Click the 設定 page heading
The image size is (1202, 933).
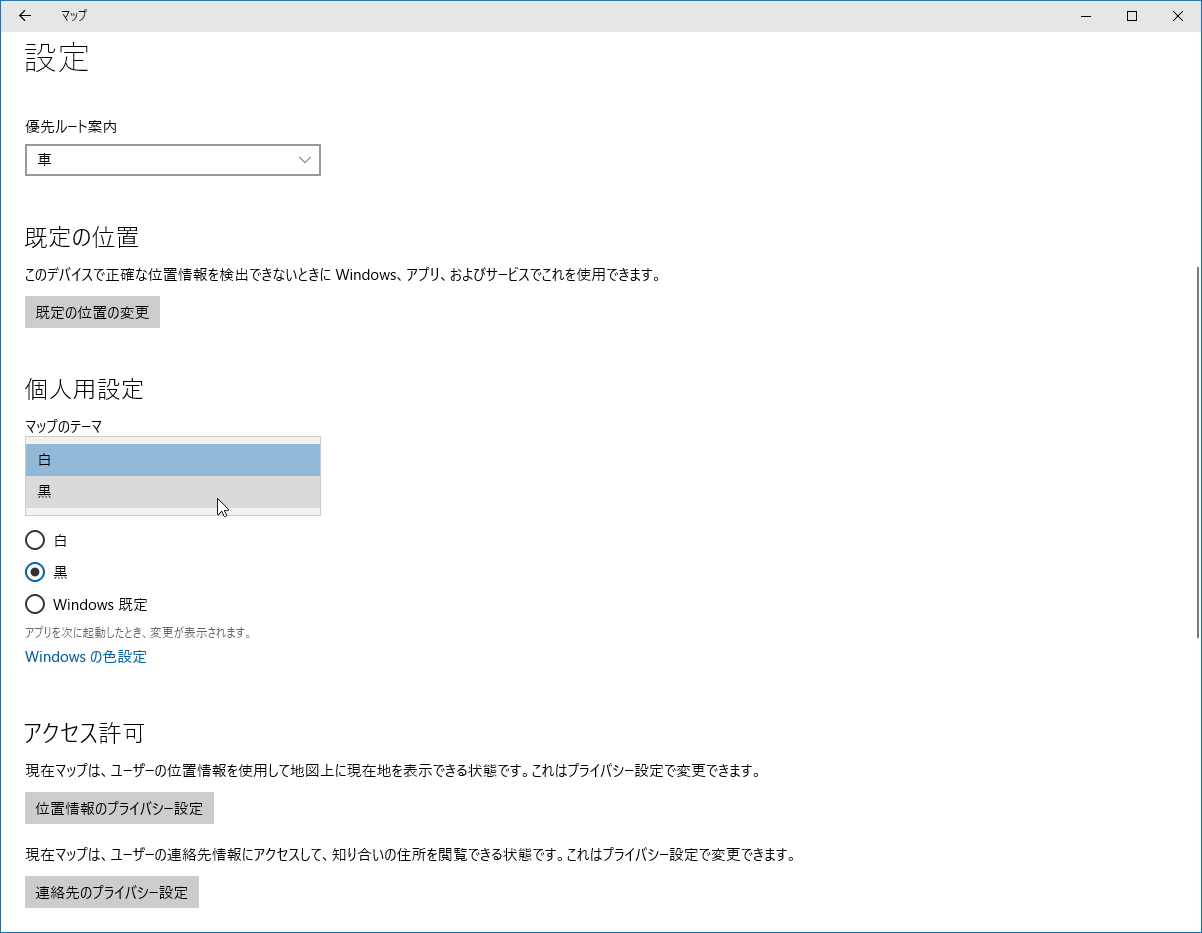click(55, 59)
